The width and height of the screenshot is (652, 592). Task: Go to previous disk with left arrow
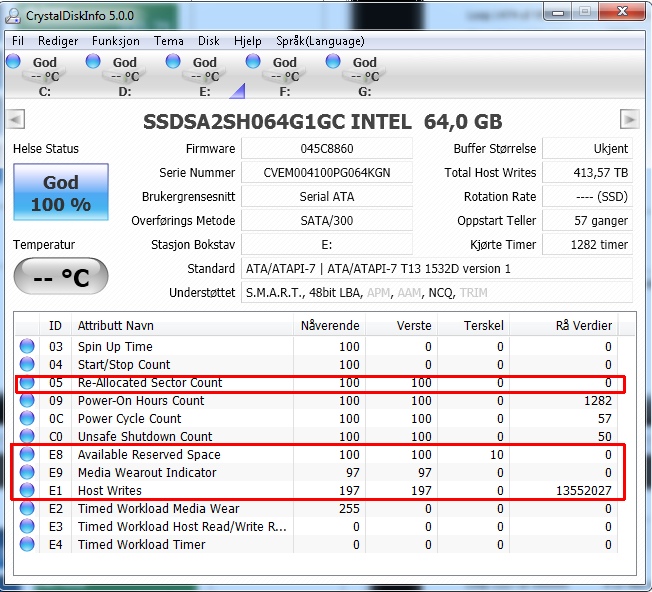16,120
